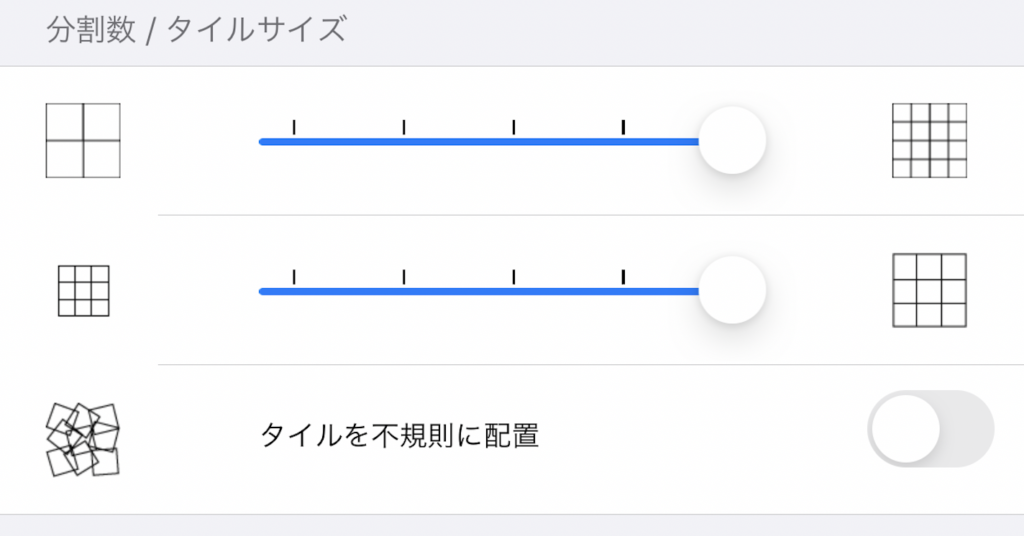Image resolution: width=1024 pixels, height=536 pixels.
Task: Click fourth tick mark on division slider
Action: click(624, 127)
